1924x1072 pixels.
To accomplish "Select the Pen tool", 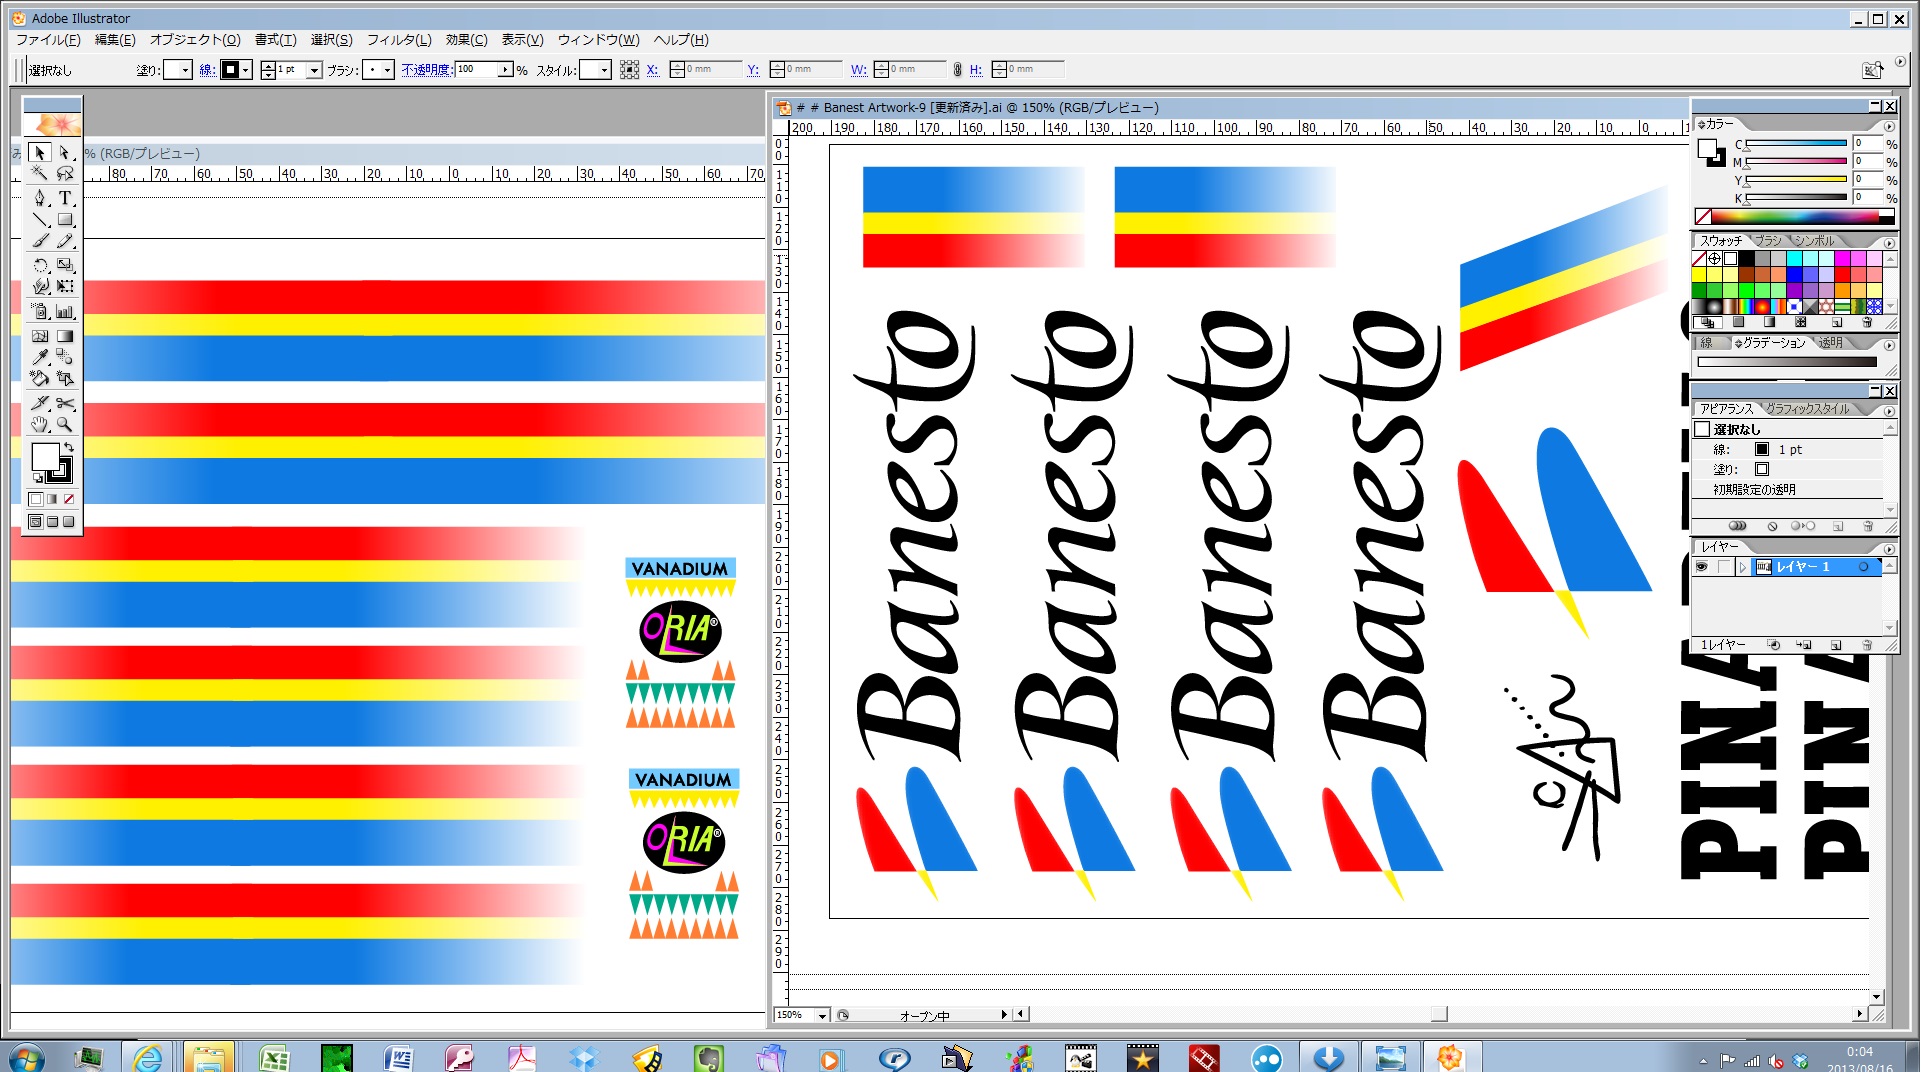I will coord(39,198).
